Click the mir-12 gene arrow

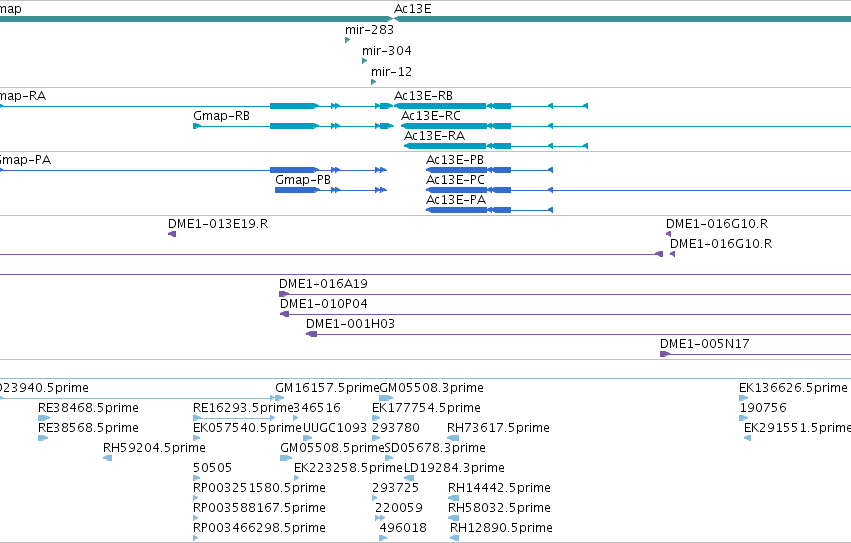pyautogui.click(x=373, y=82)
